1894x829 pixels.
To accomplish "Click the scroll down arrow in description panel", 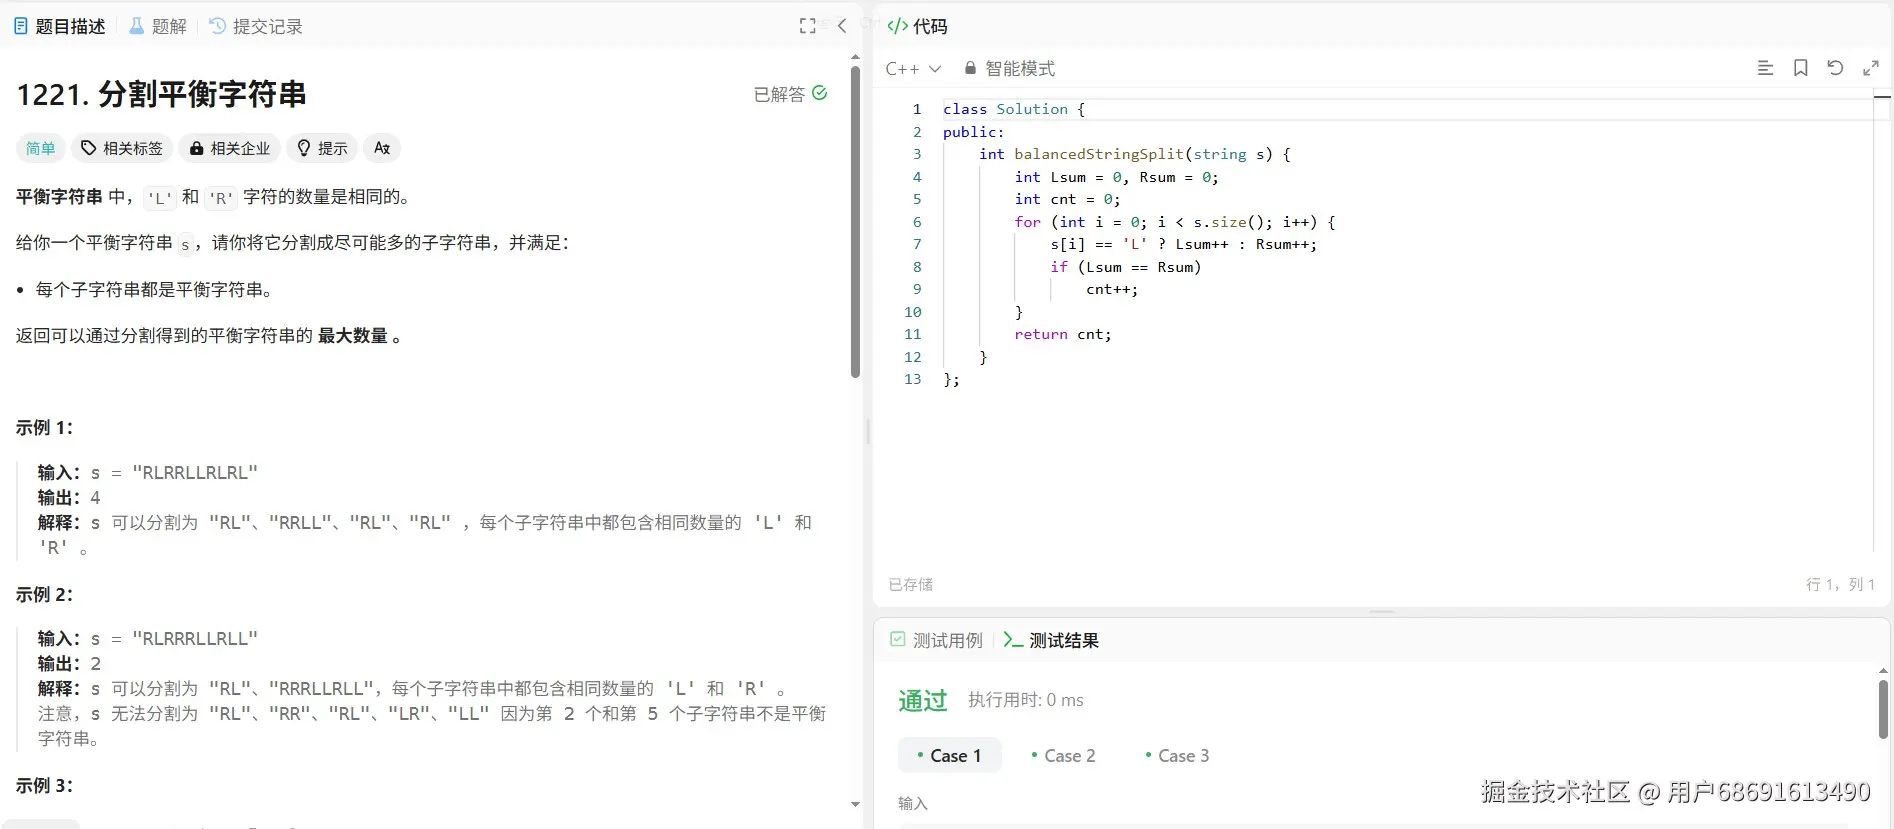I will point(855,804).
